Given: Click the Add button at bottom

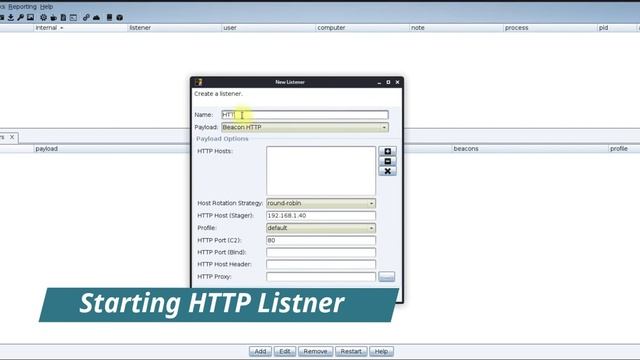Looking at the screenshot, I should pos(260,351).
